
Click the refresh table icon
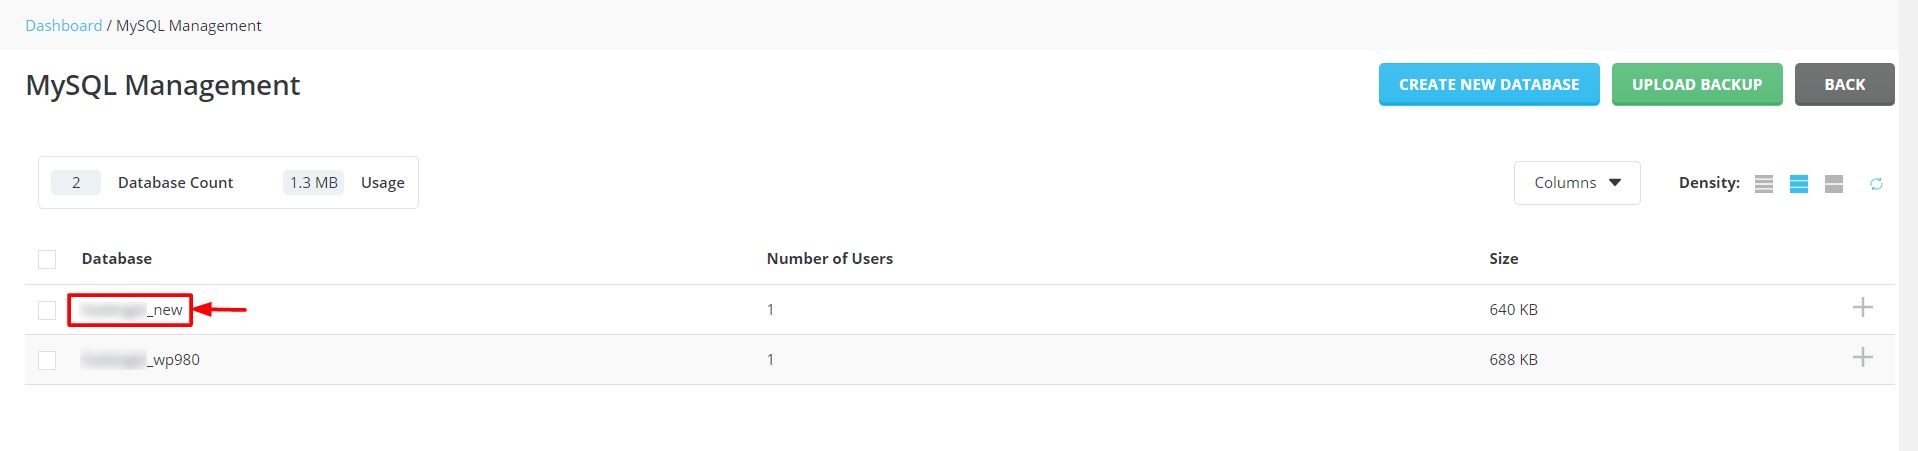pyautogui.click(x=1876, y=184)
